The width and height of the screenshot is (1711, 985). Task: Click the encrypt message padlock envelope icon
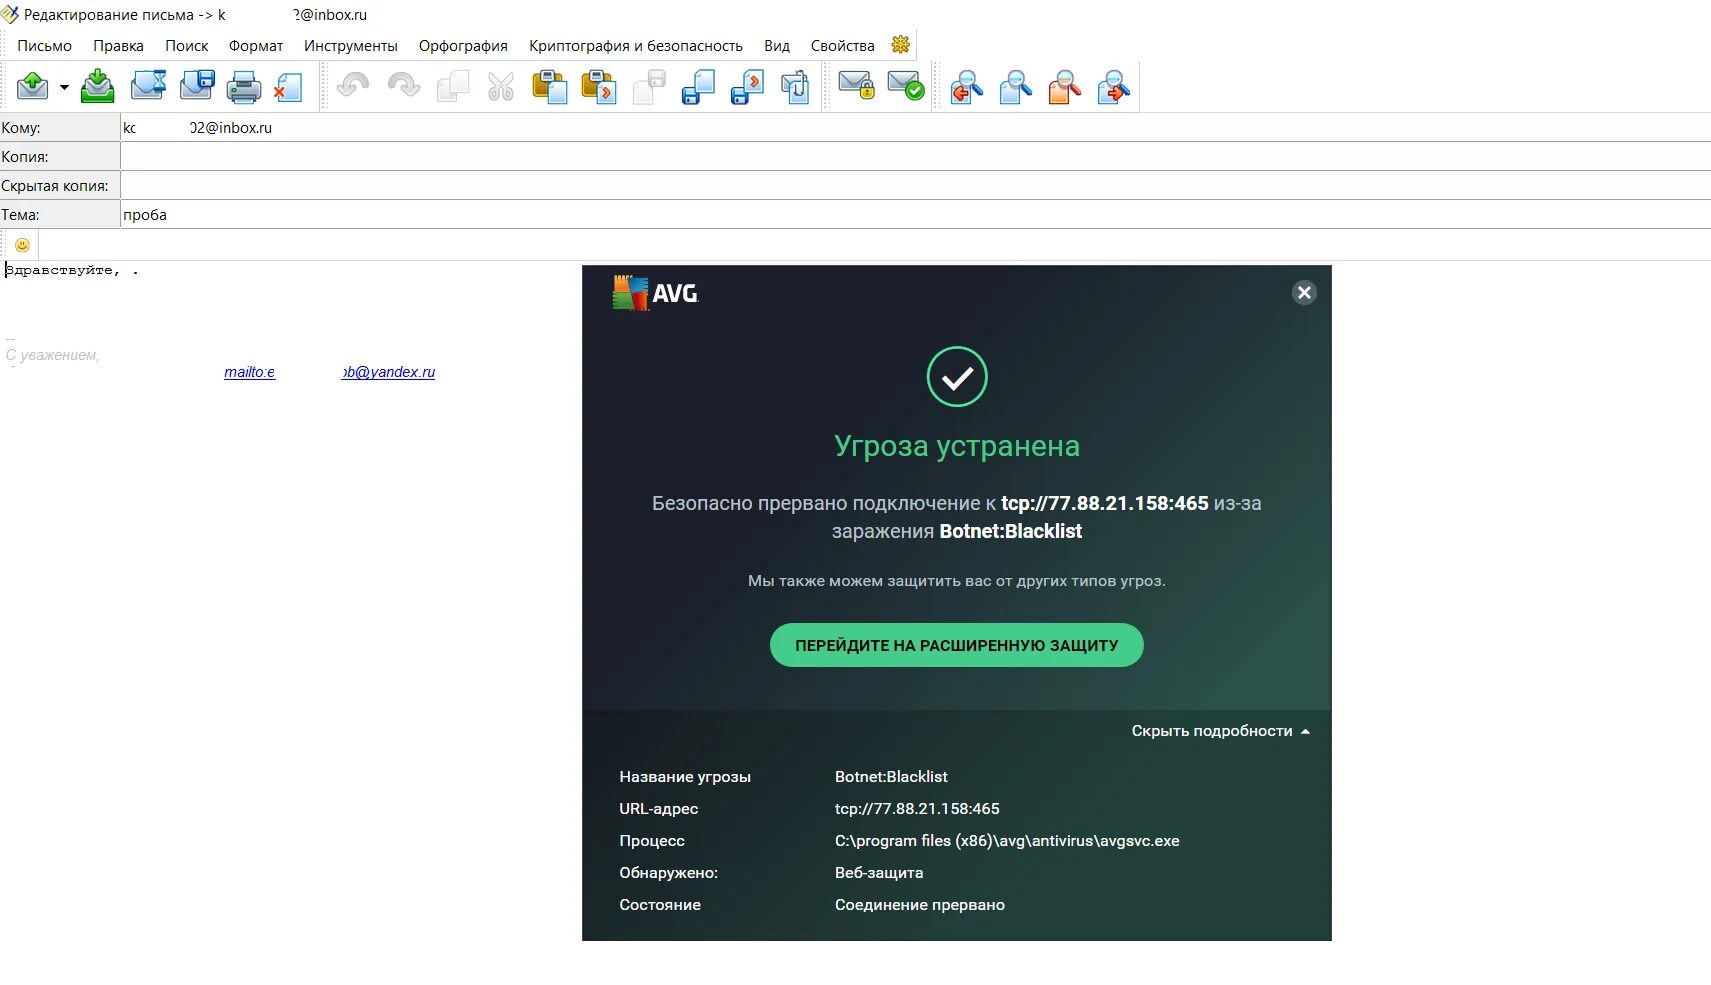point(856,86)
